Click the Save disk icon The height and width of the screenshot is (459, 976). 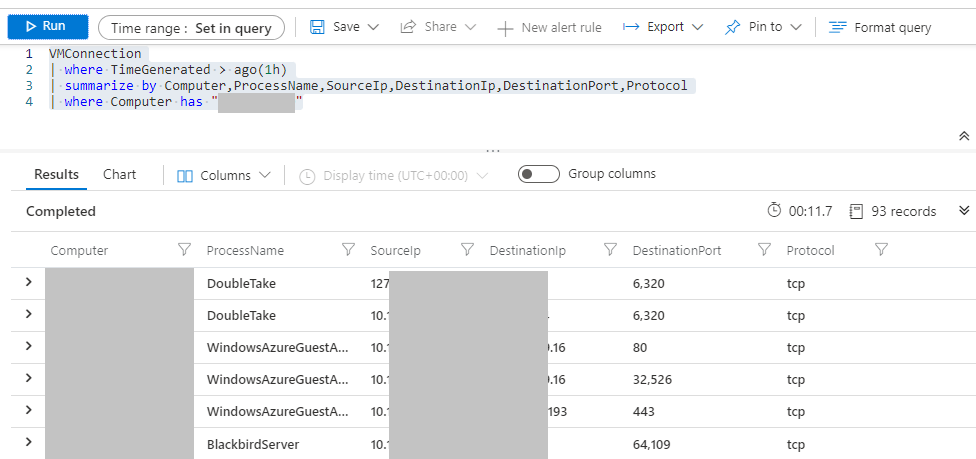point(317,27)
